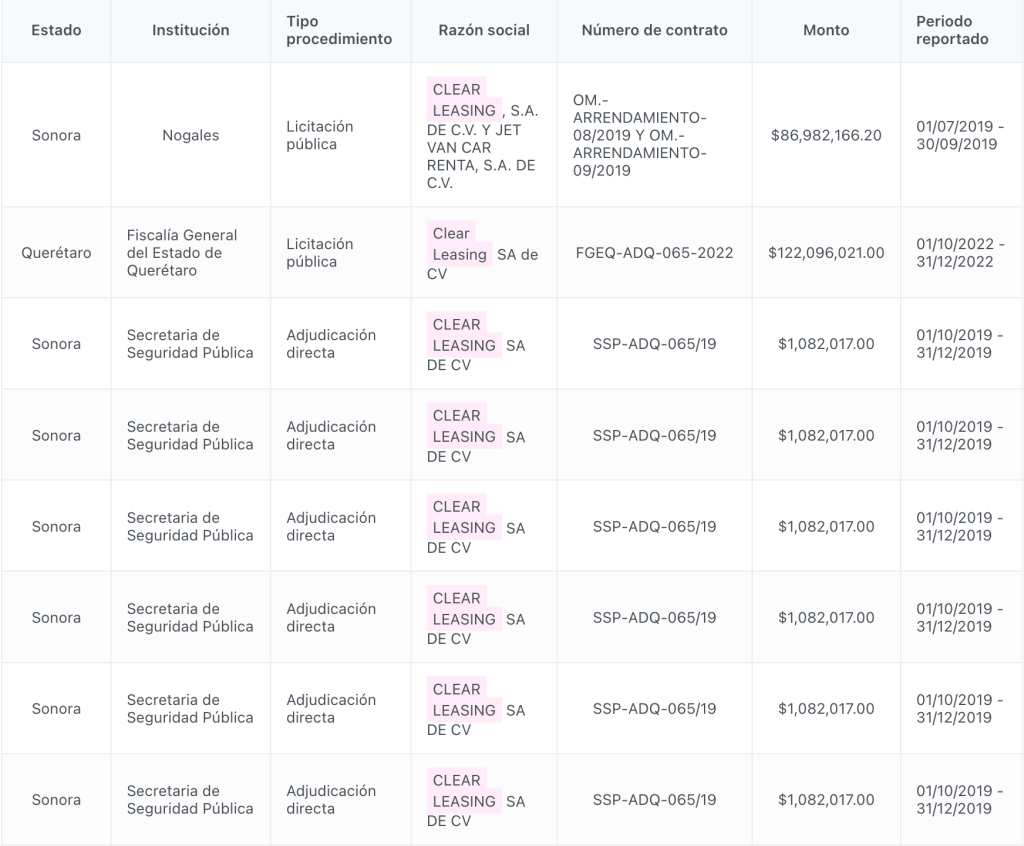Click the $86,982,166.20 amount cell
This screenshot has width=1024, height=846.
pos(826,135)
